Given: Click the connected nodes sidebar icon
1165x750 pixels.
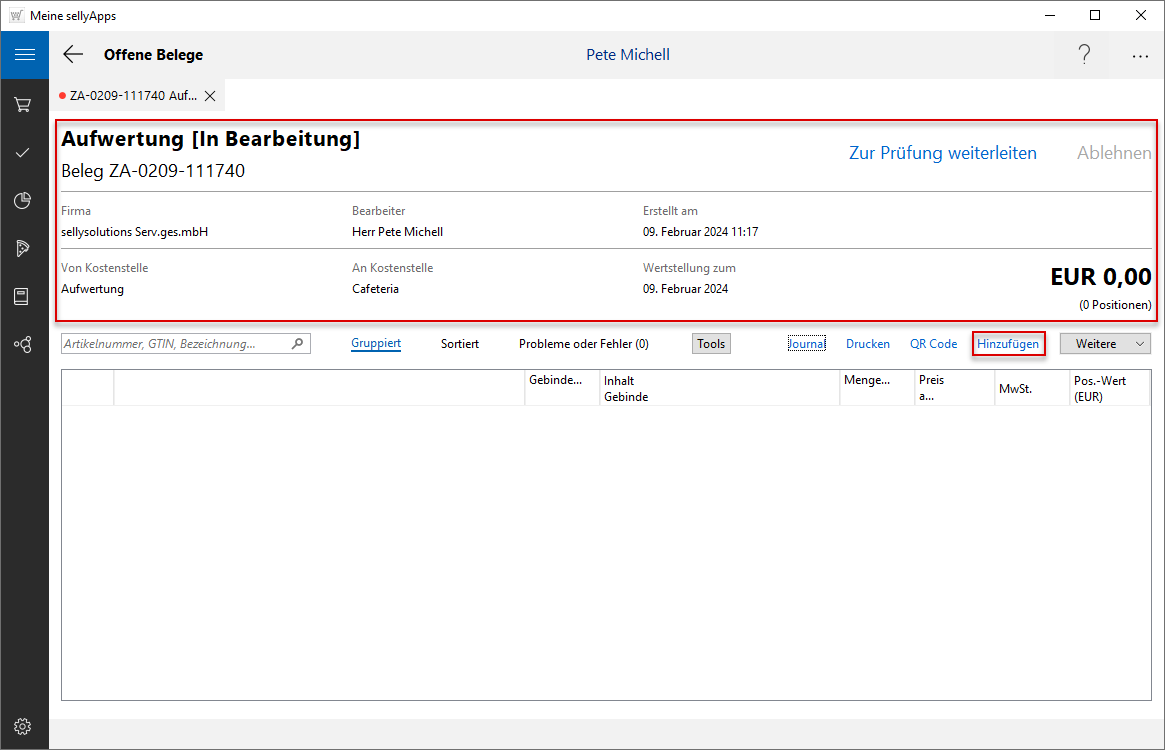Looking at the screenshot, I should [24, 345].
